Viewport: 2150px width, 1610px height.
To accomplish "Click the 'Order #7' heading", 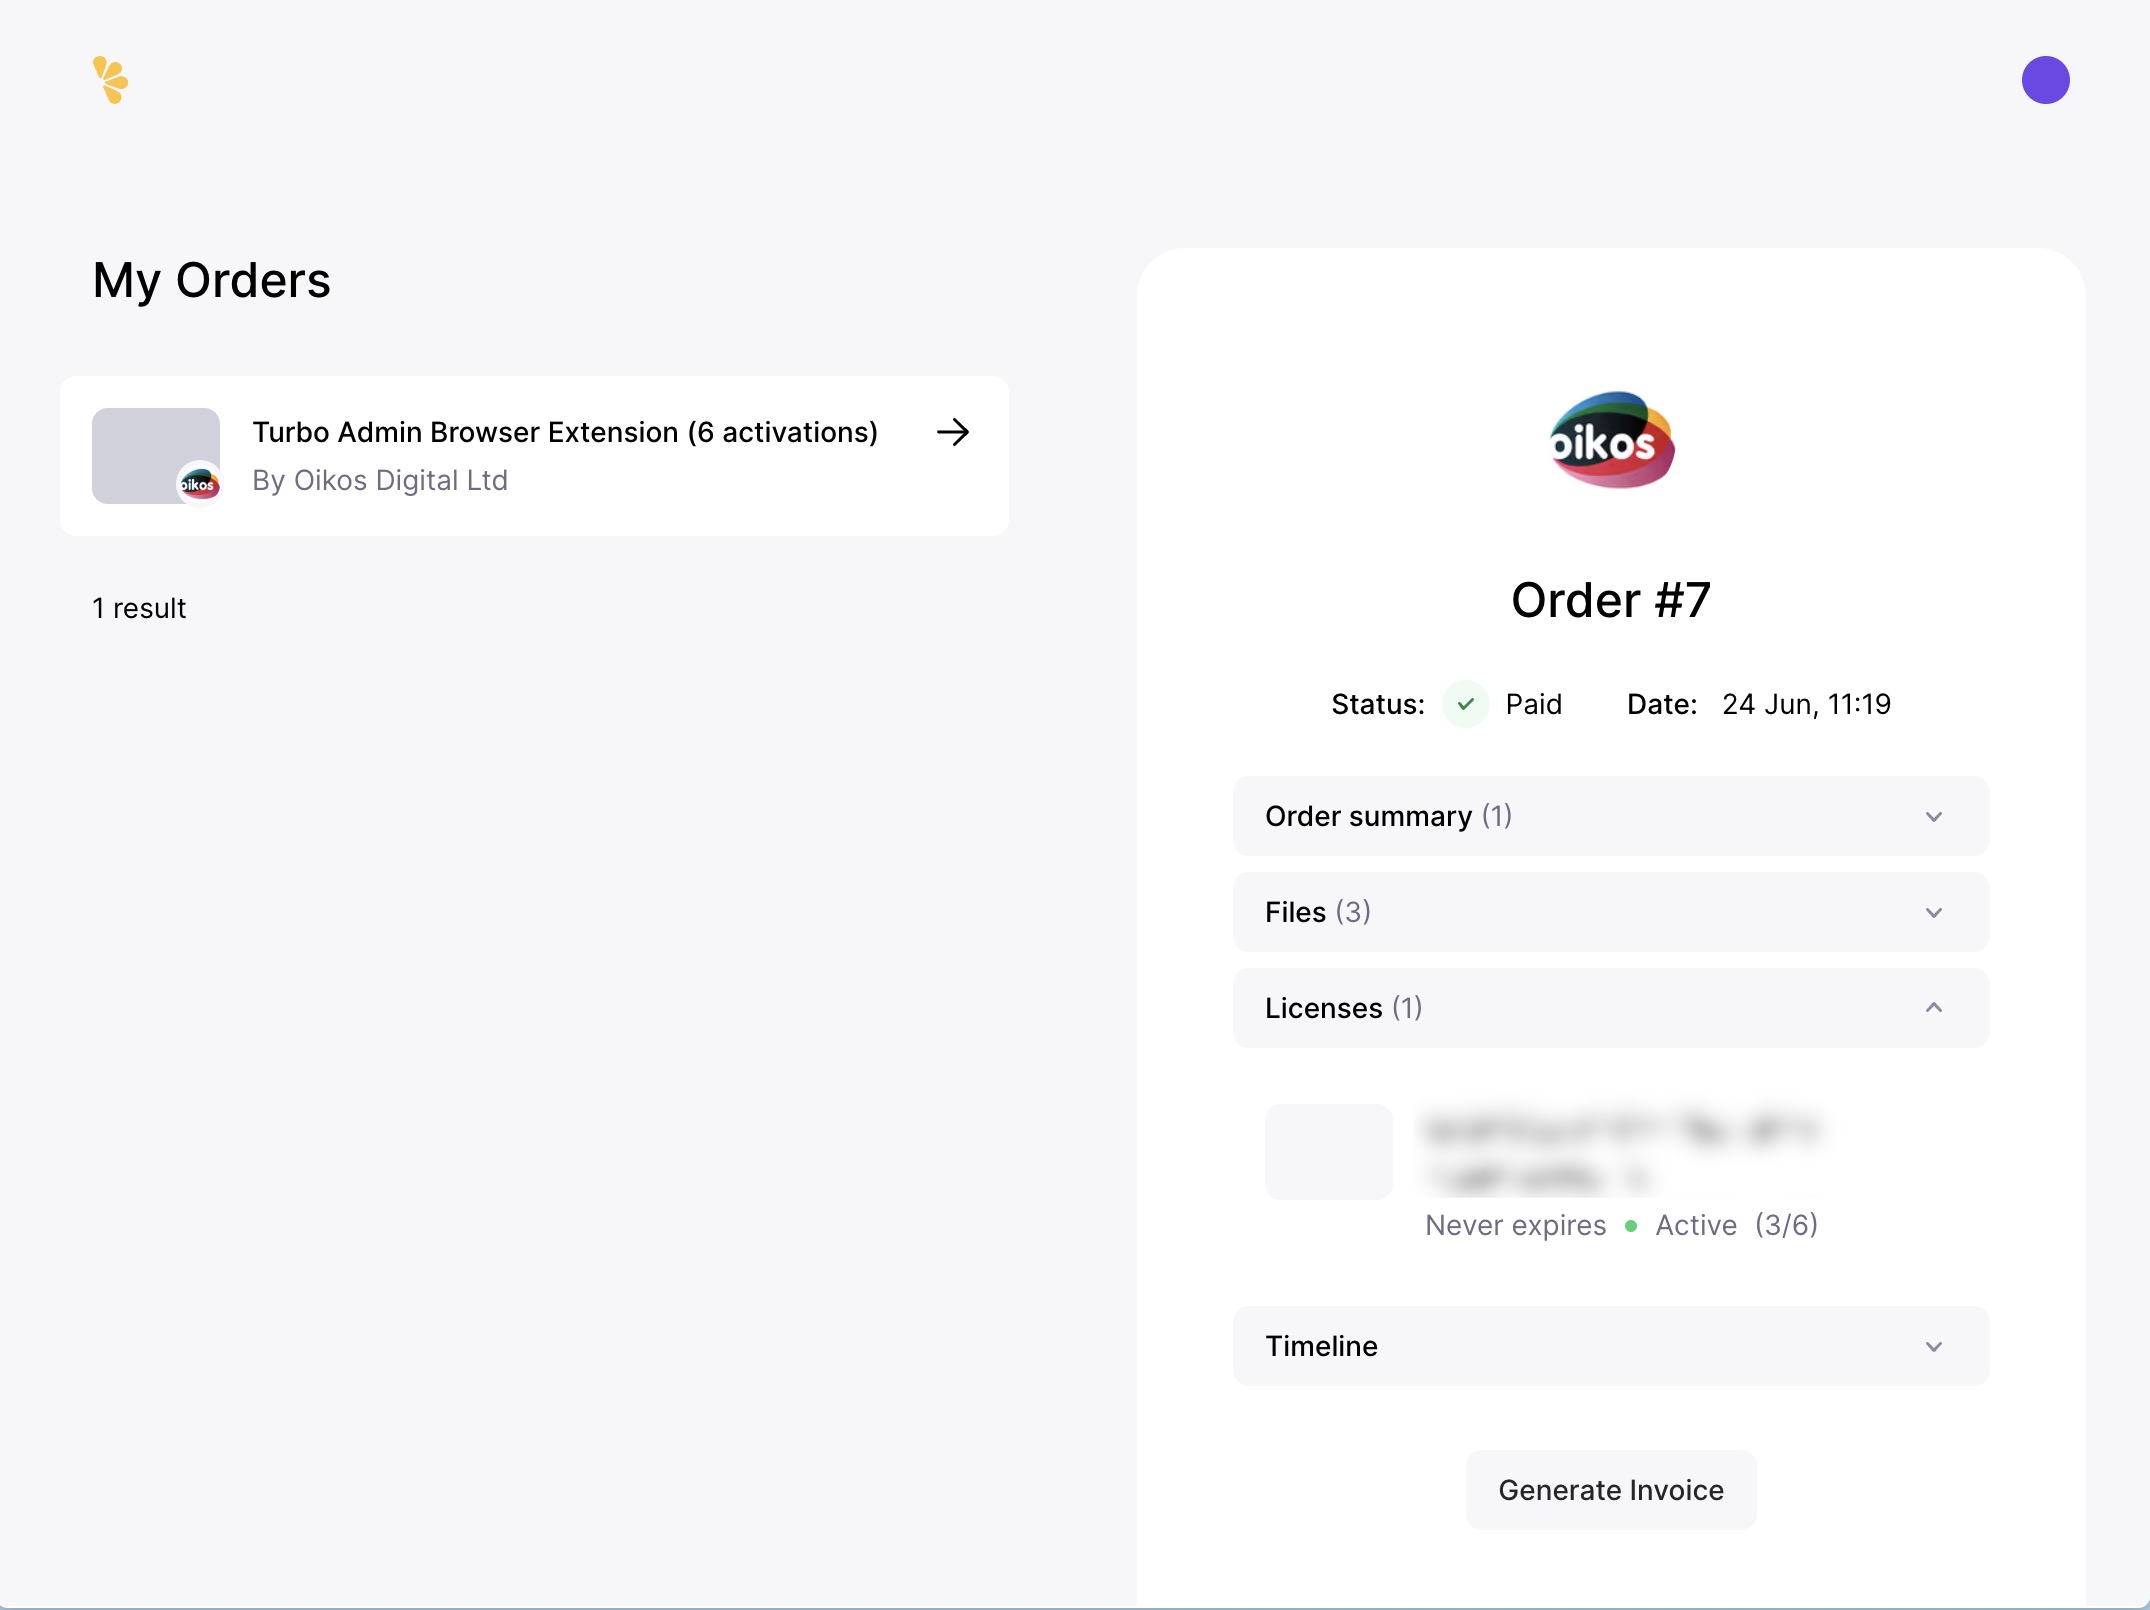I will [1611, 600].
